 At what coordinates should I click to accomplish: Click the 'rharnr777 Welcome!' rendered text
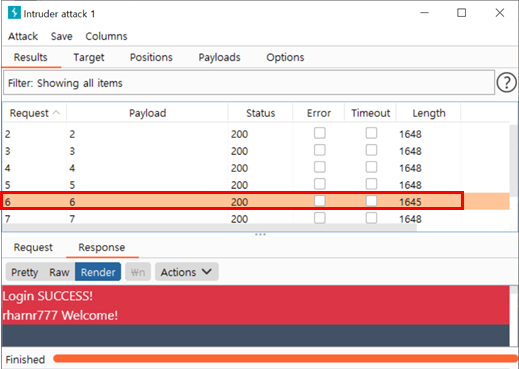pos(60,315)
